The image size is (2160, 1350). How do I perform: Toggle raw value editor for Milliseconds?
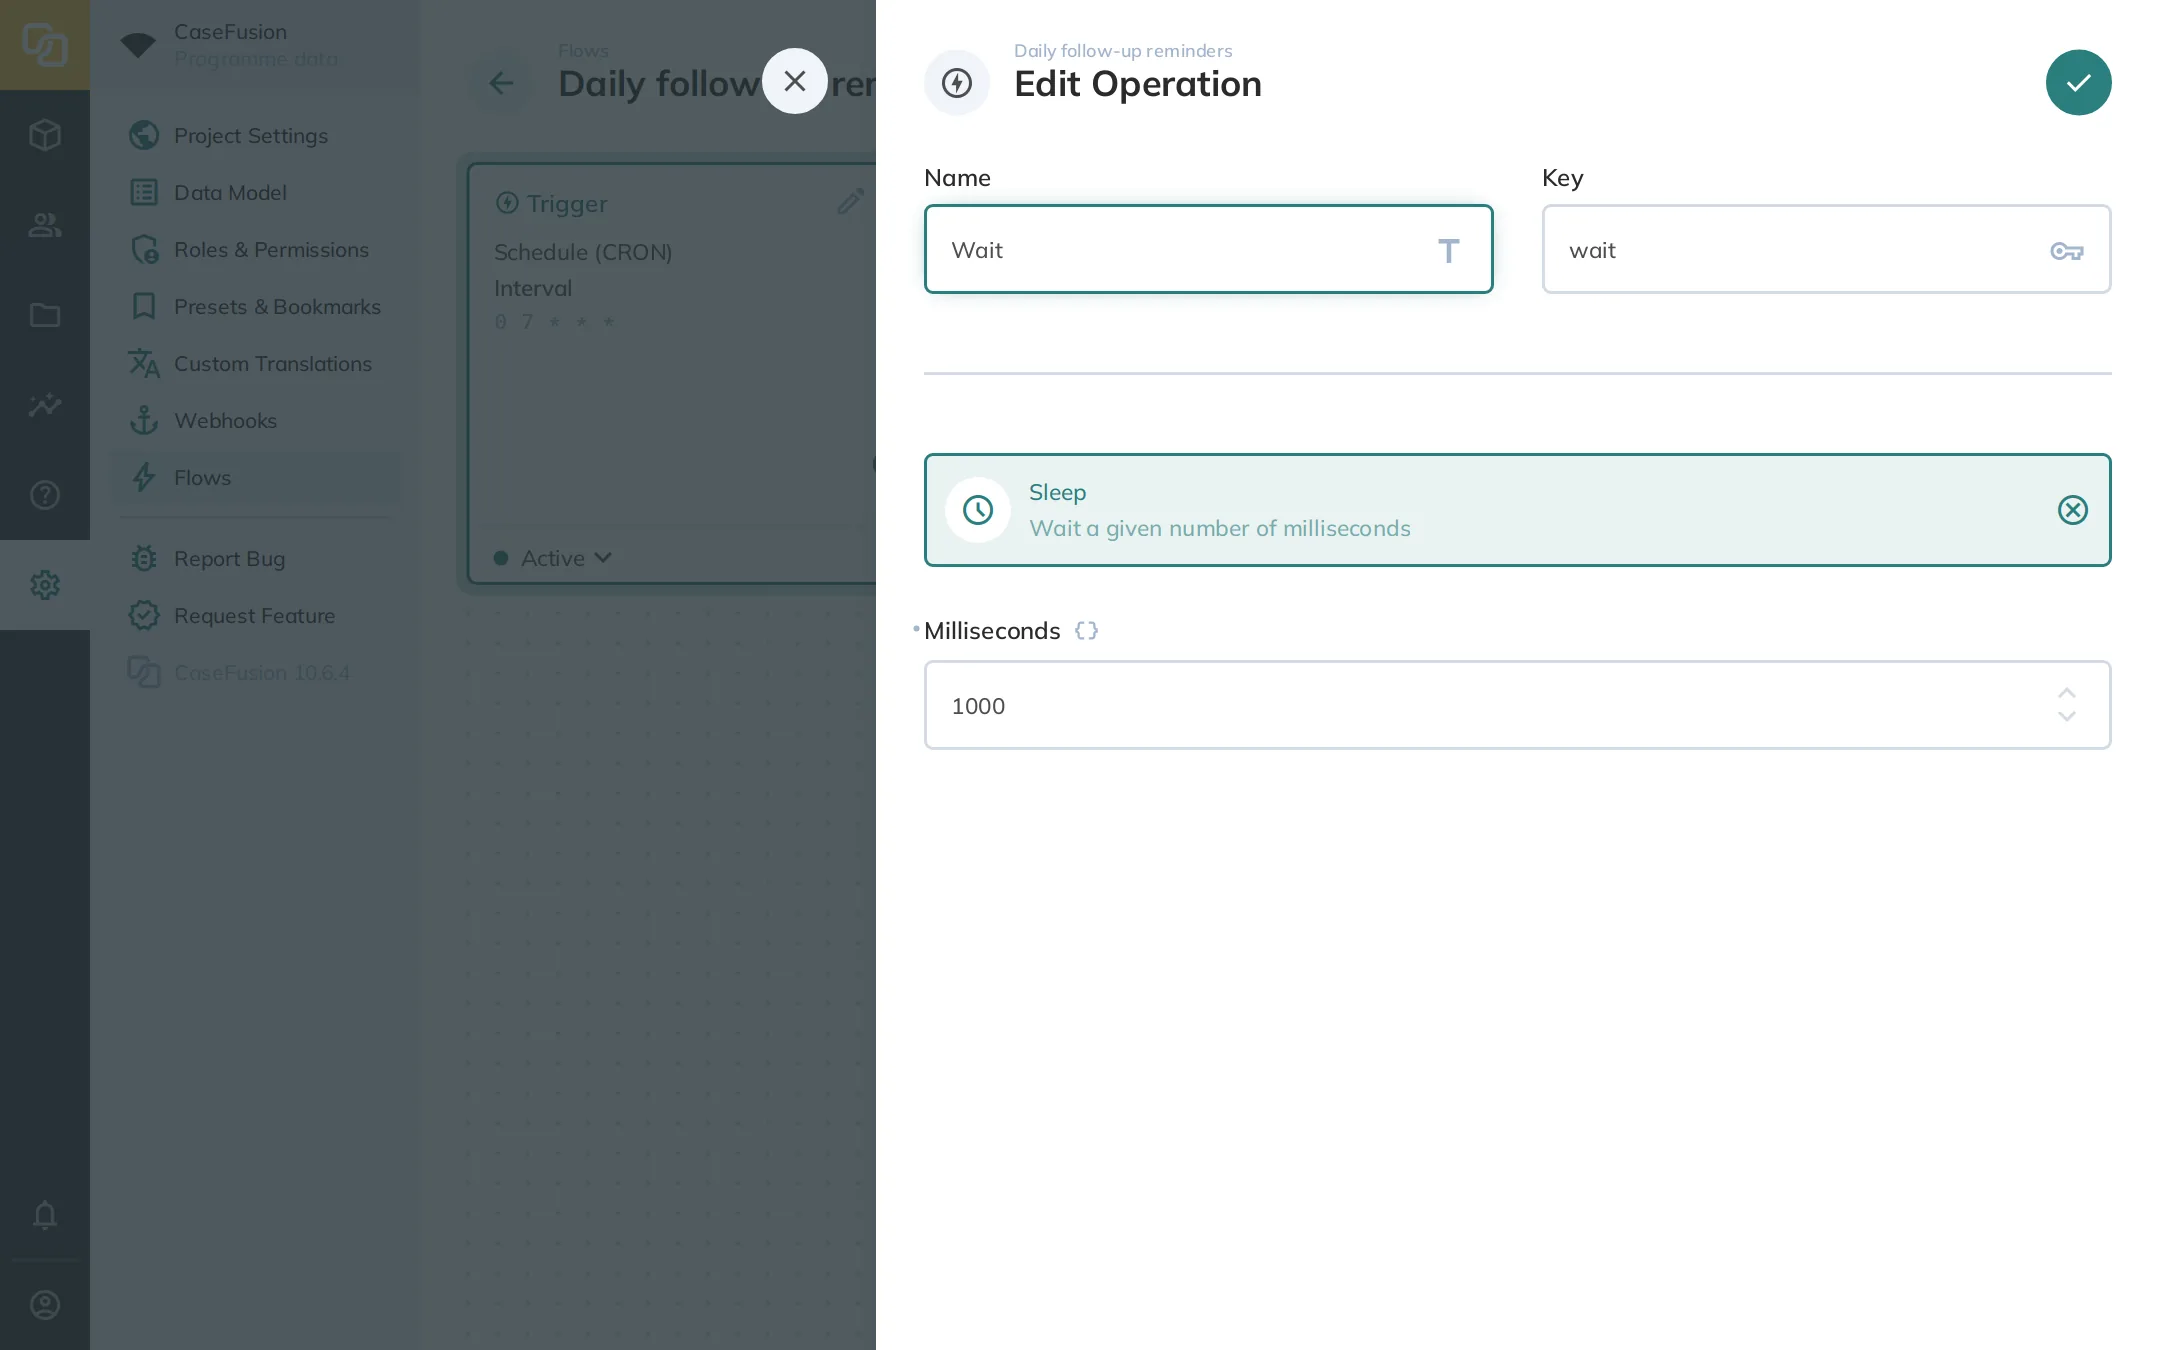coord(1086,631)
